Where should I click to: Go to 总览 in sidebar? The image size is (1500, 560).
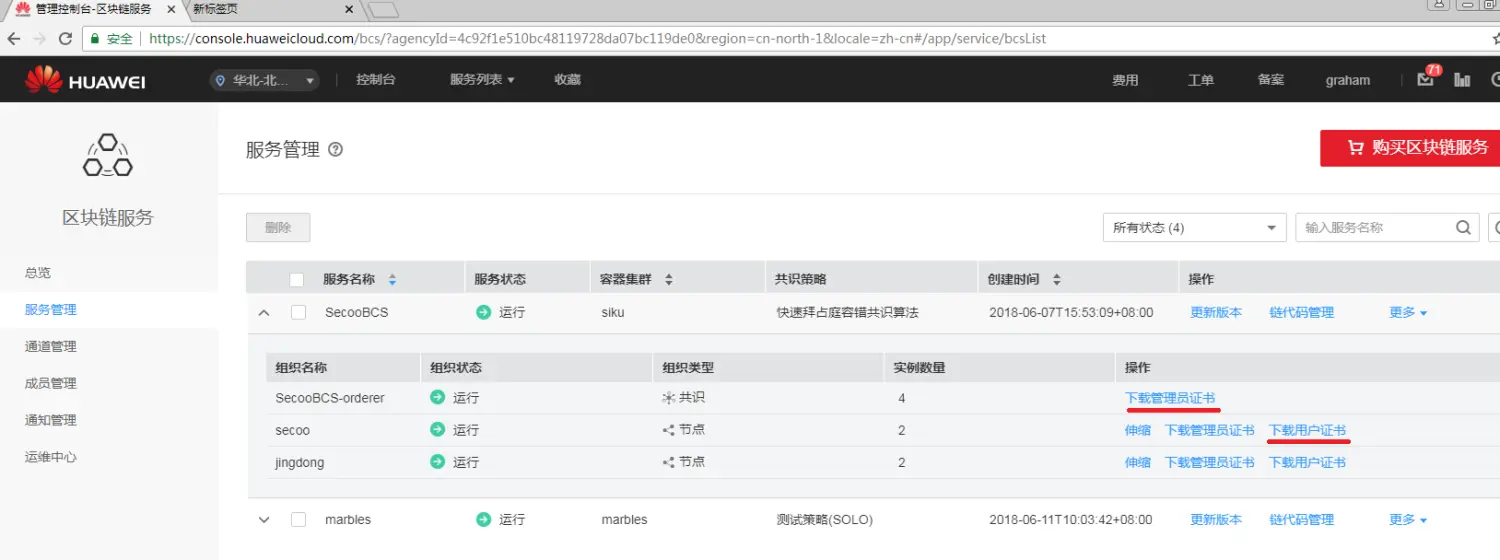[x=38, y=272]
